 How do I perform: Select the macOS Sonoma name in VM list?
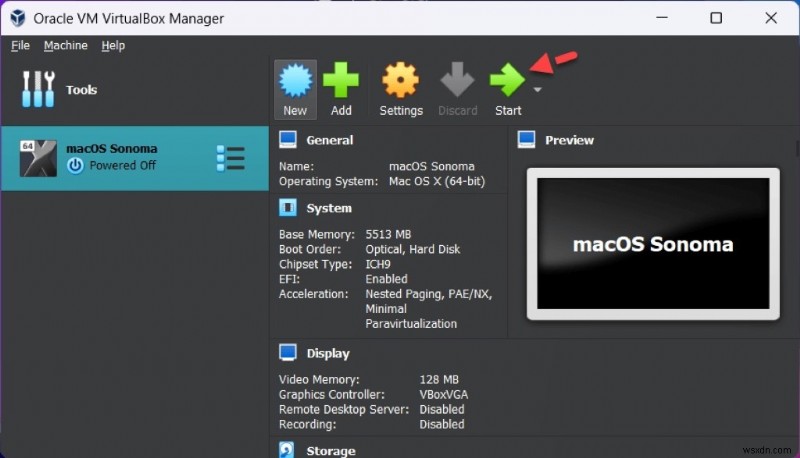[112, 148]
